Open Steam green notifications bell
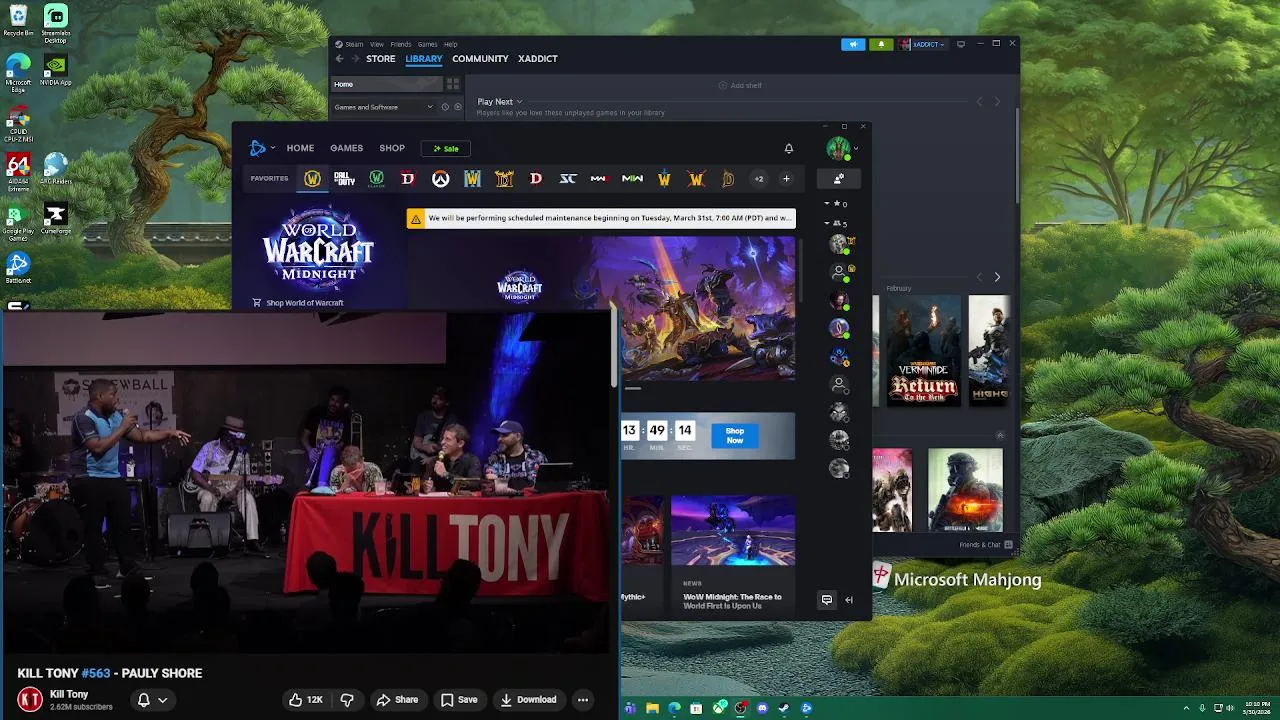Image resolution: width=1280 pixels, height=720 pixels. (x=881, y=44)
